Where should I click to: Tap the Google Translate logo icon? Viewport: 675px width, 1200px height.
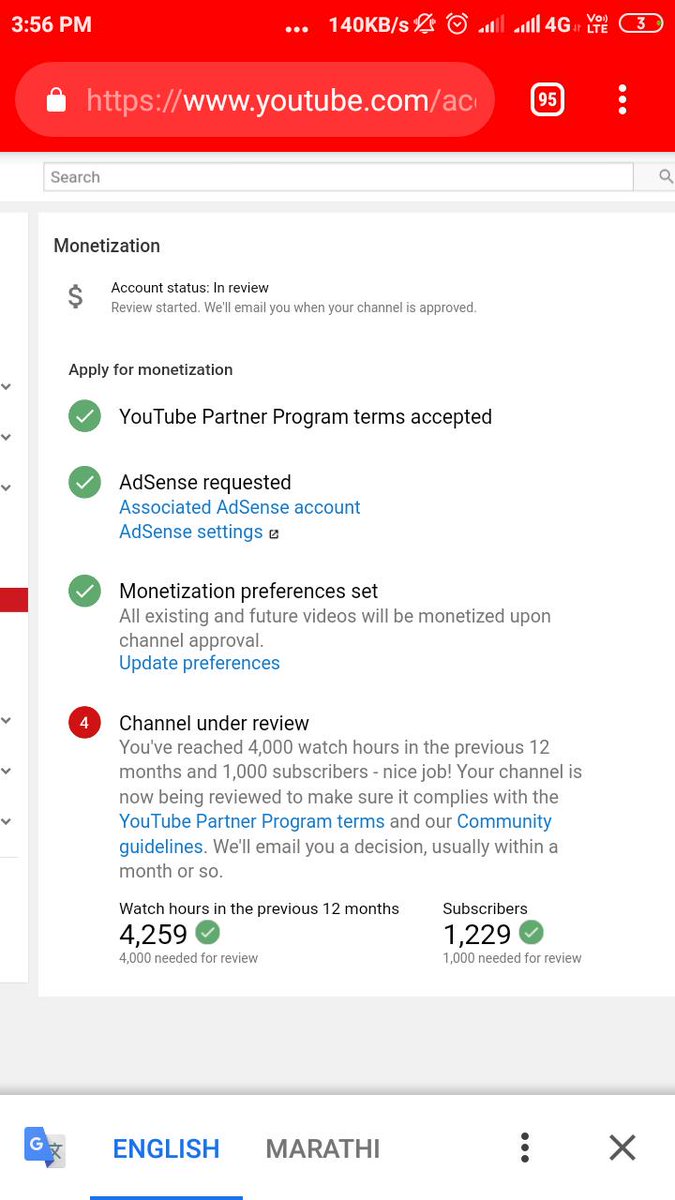click(x=44, y=1147)
